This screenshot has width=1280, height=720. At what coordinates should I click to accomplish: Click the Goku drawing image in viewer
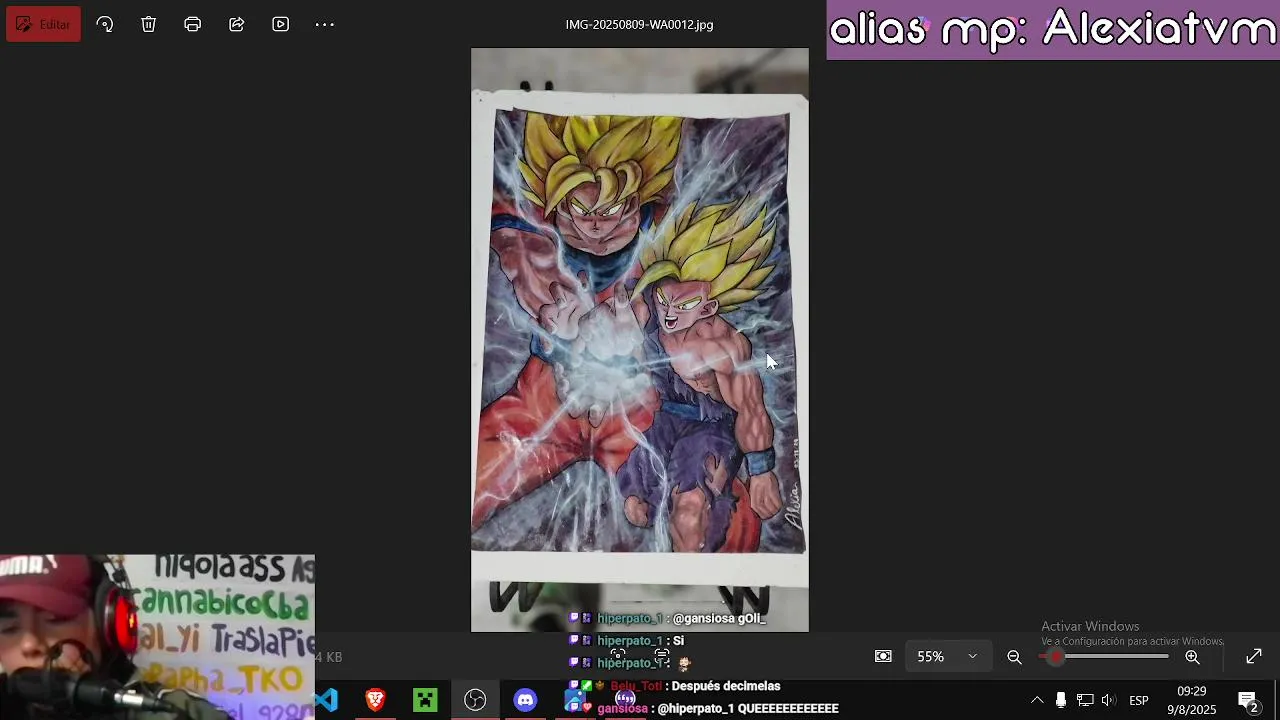coord(640,340)
